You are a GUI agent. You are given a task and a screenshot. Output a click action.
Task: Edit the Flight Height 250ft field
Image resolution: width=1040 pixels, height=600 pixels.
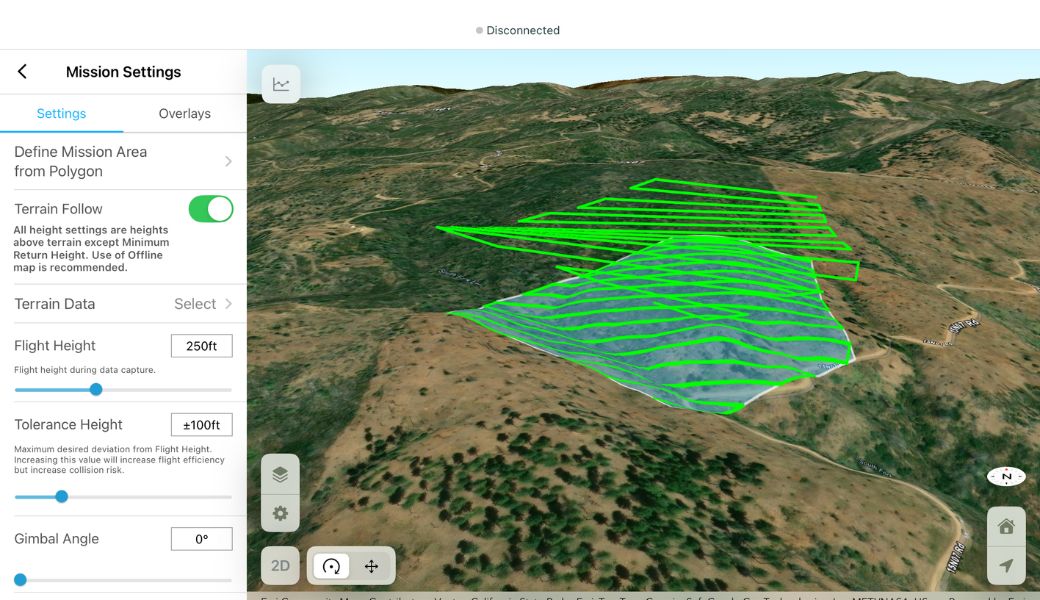(202, 346)
